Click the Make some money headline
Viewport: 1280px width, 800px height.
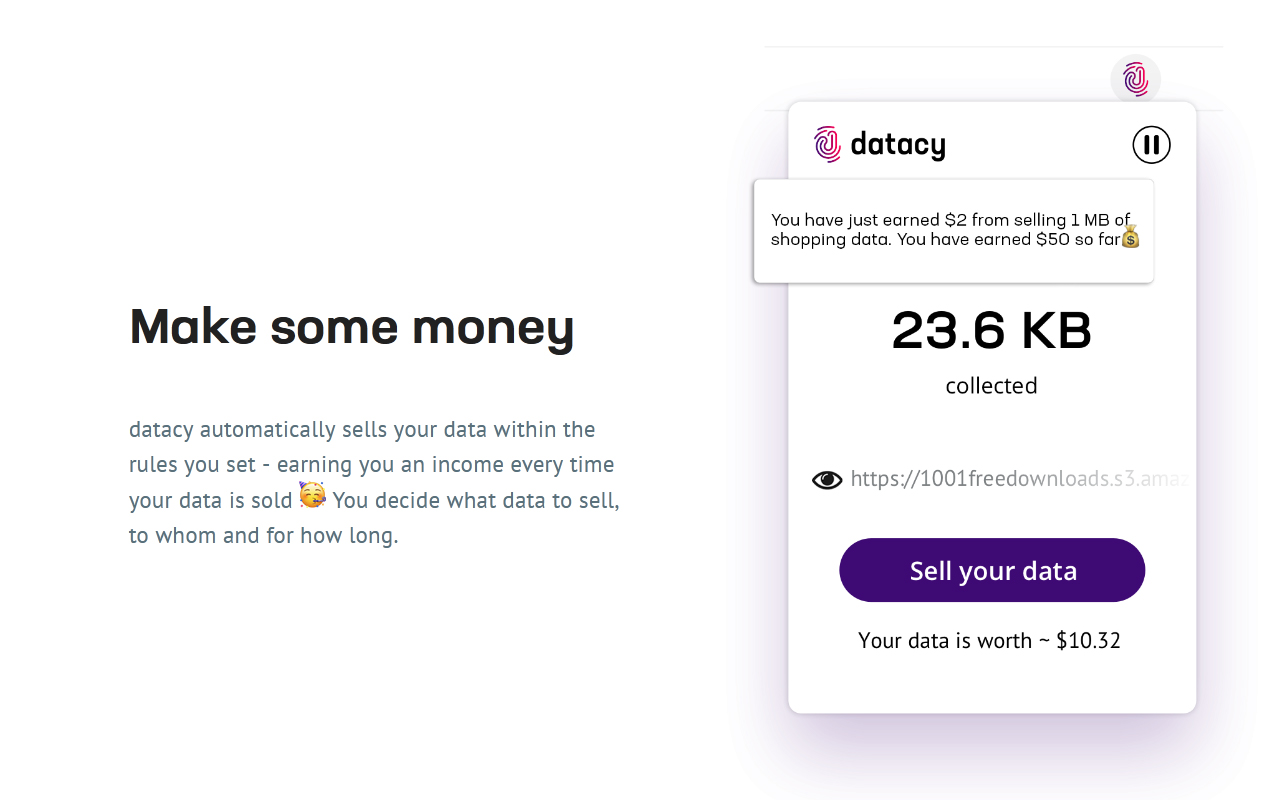tap(352, 326)
